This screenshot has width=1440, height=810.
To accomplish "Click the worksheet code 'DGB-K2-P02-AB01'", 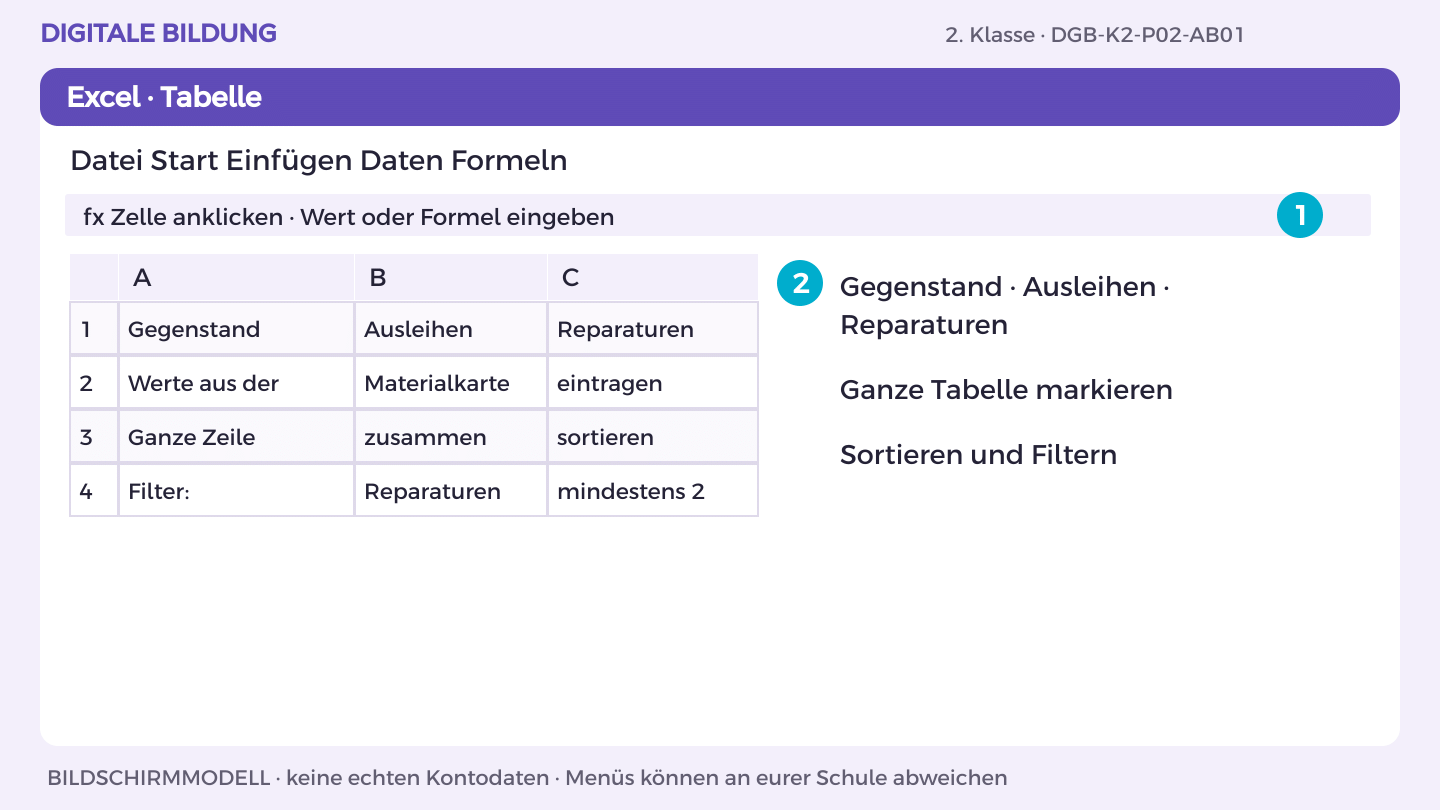I will (1147, 35).
